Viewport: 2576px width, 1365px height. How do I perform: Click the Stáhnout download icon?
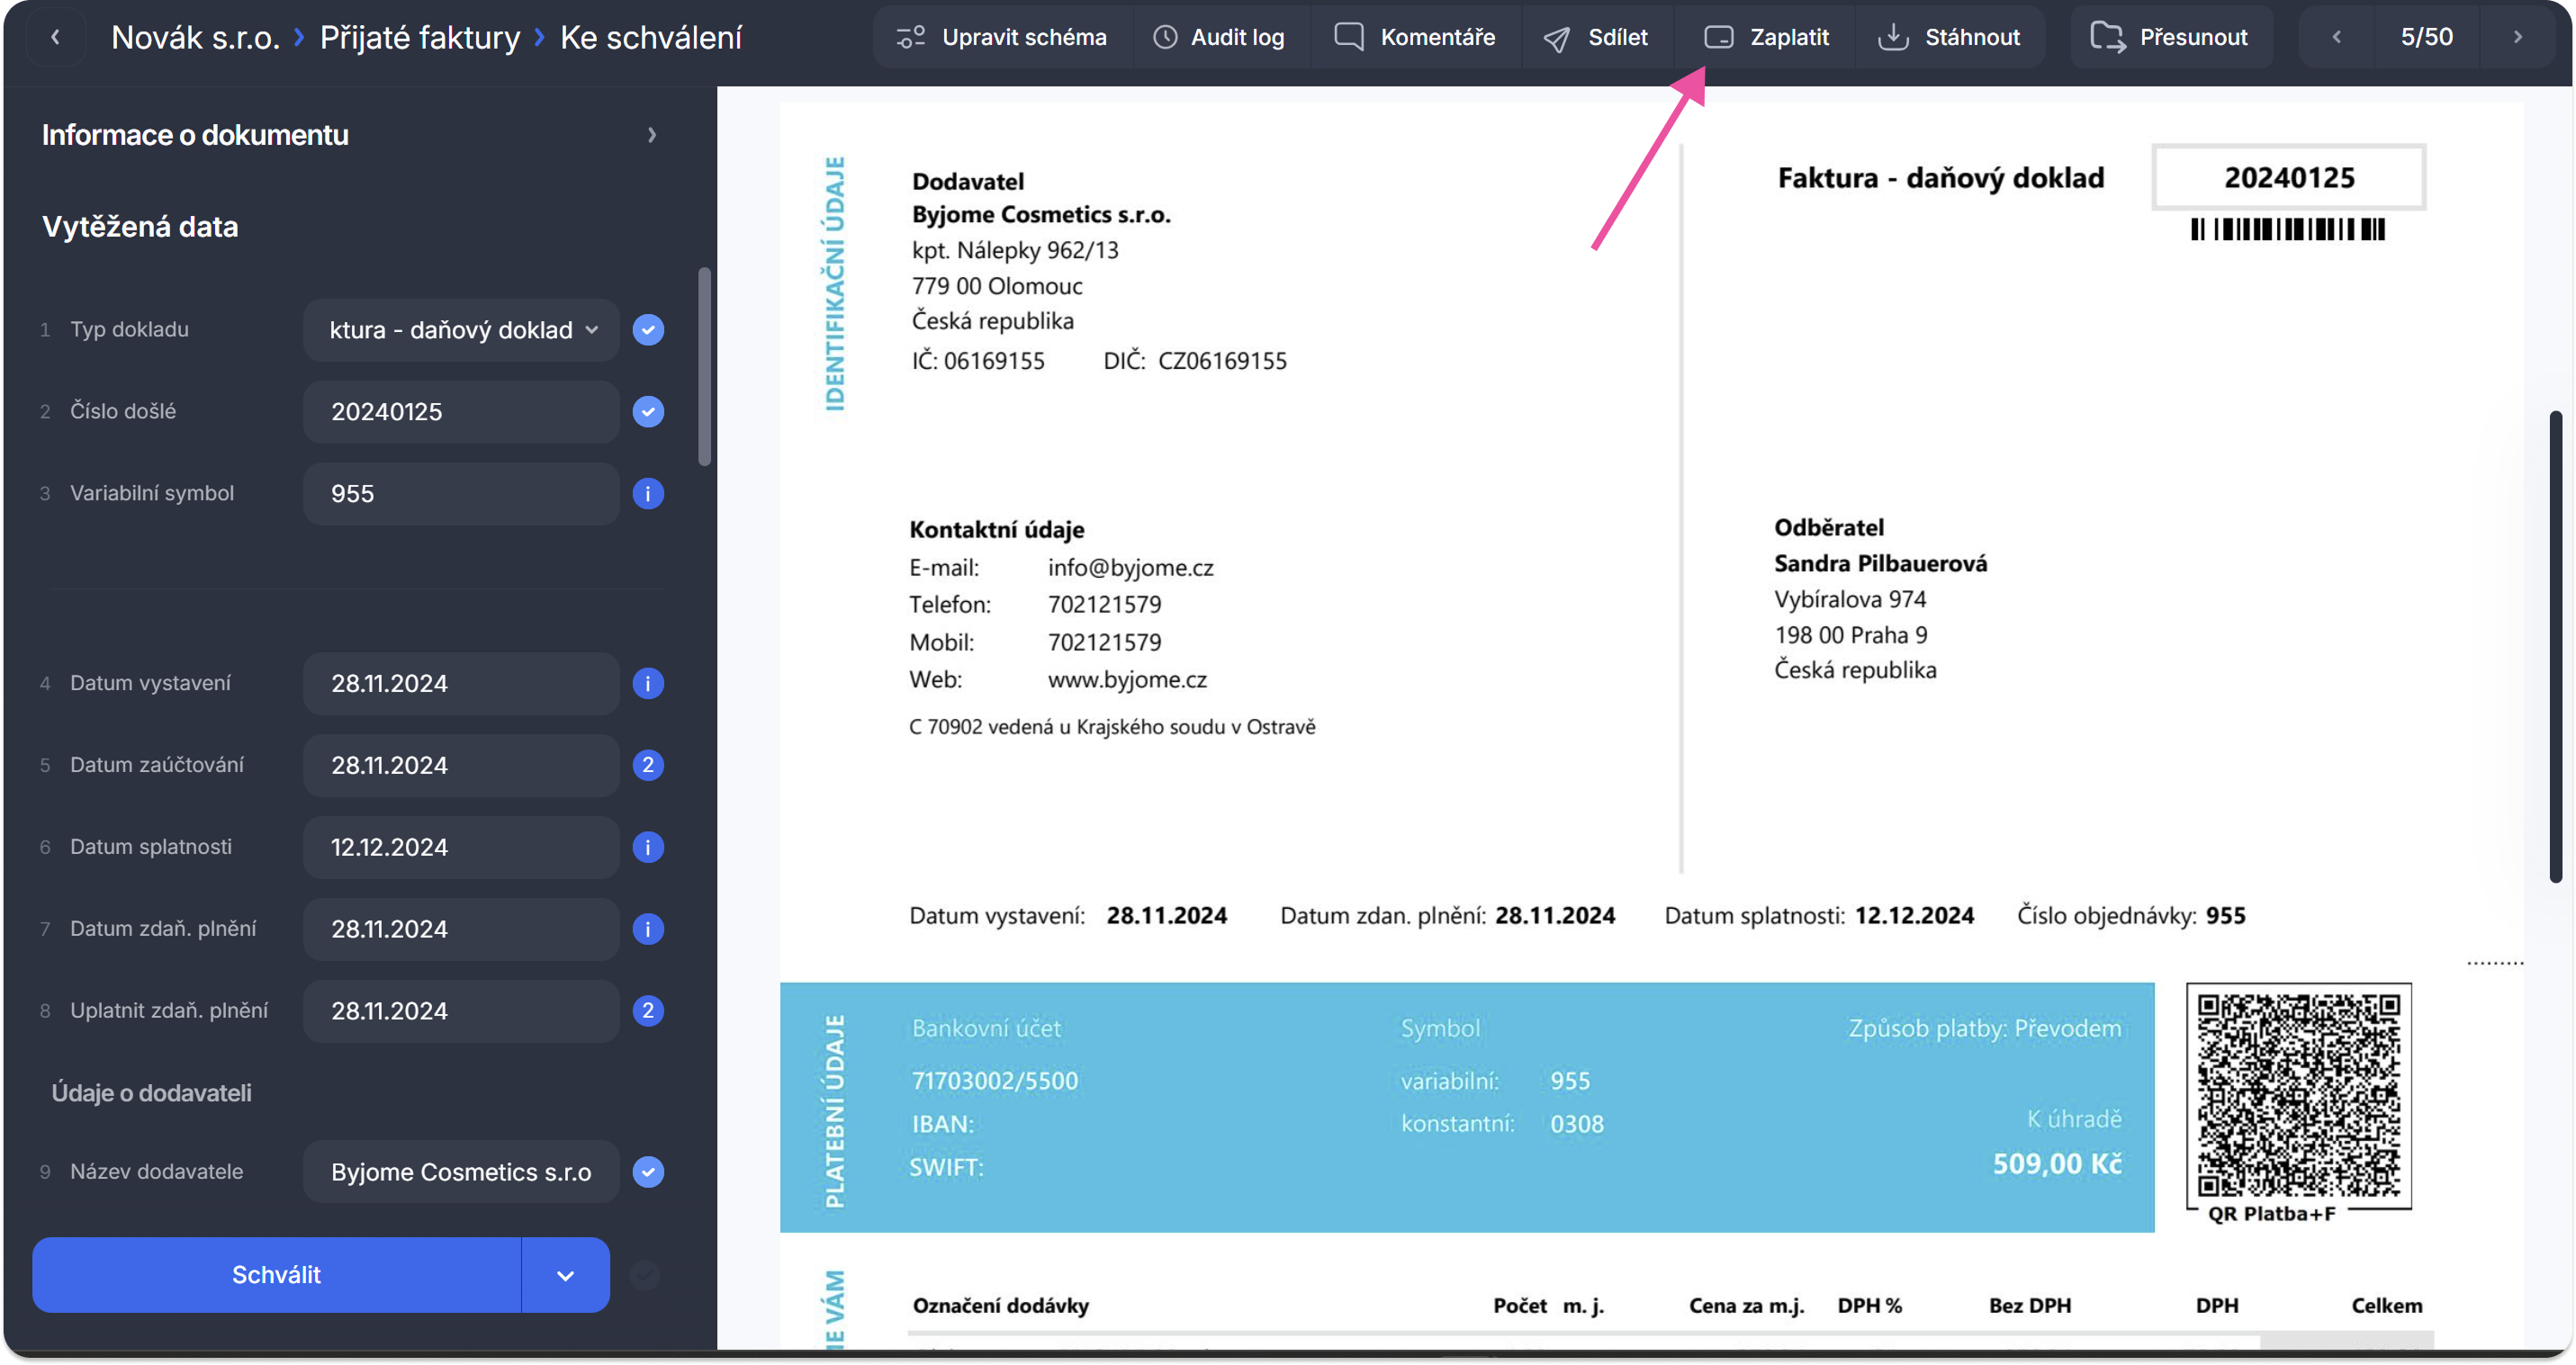(x=1892, y=37)
